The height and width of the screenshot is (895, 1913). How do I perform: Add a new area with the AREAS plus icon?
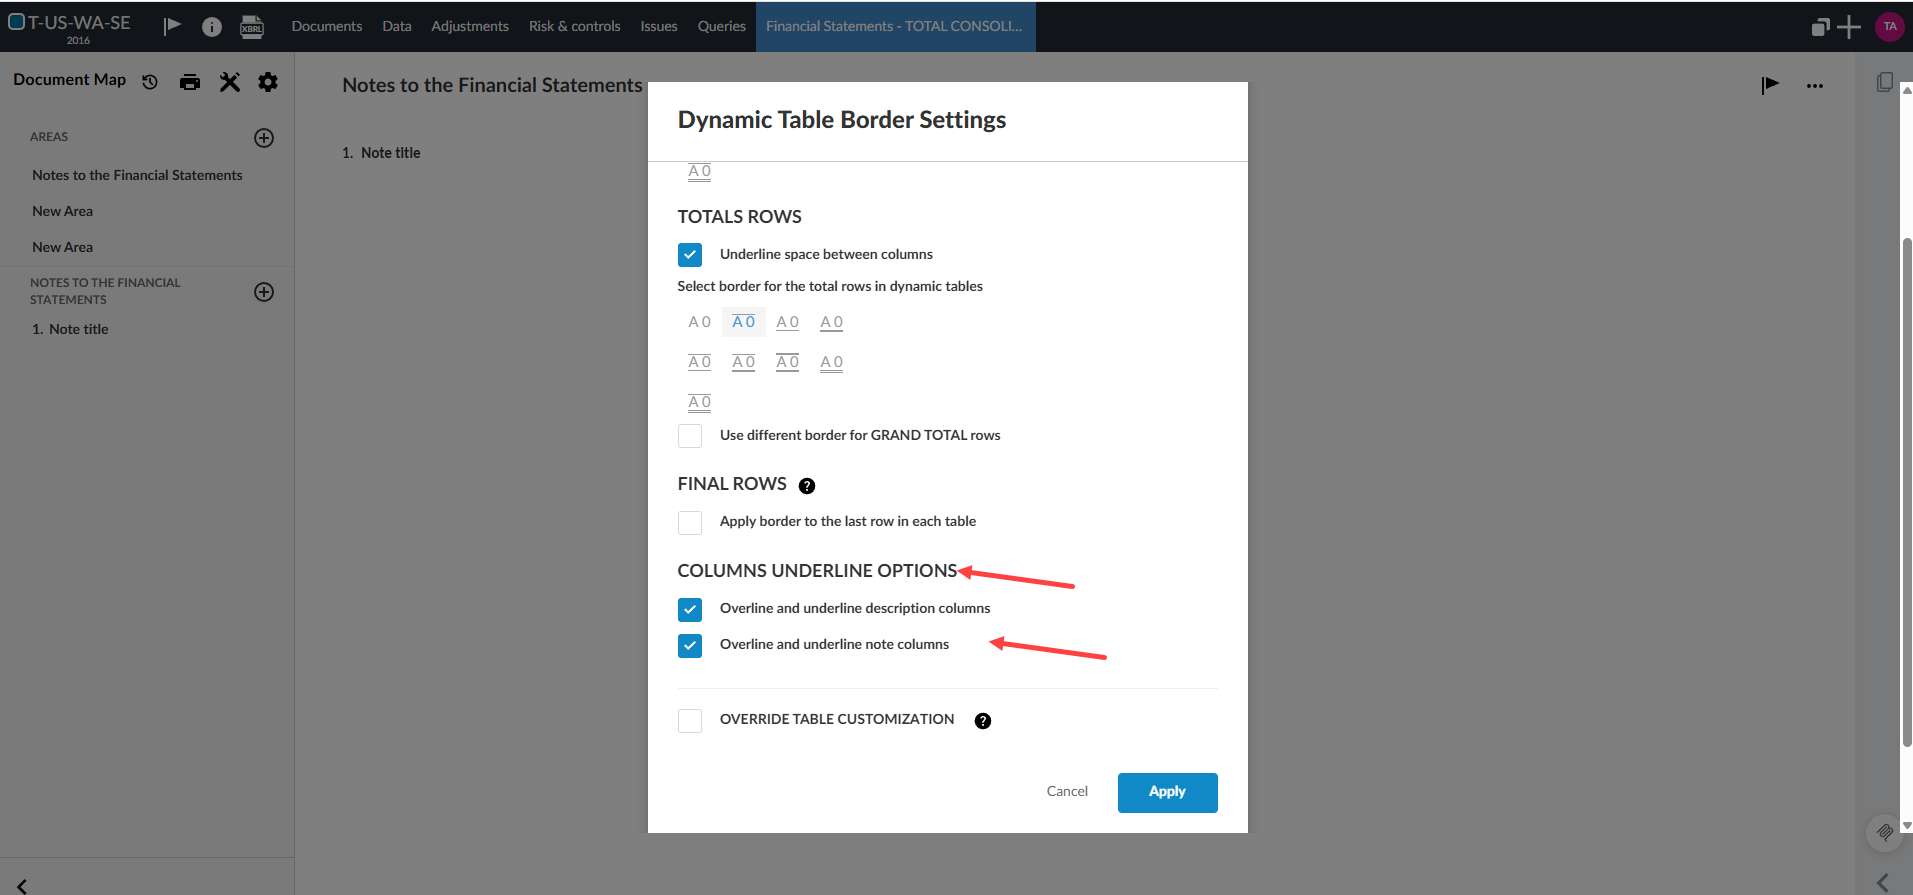[264, 138]
